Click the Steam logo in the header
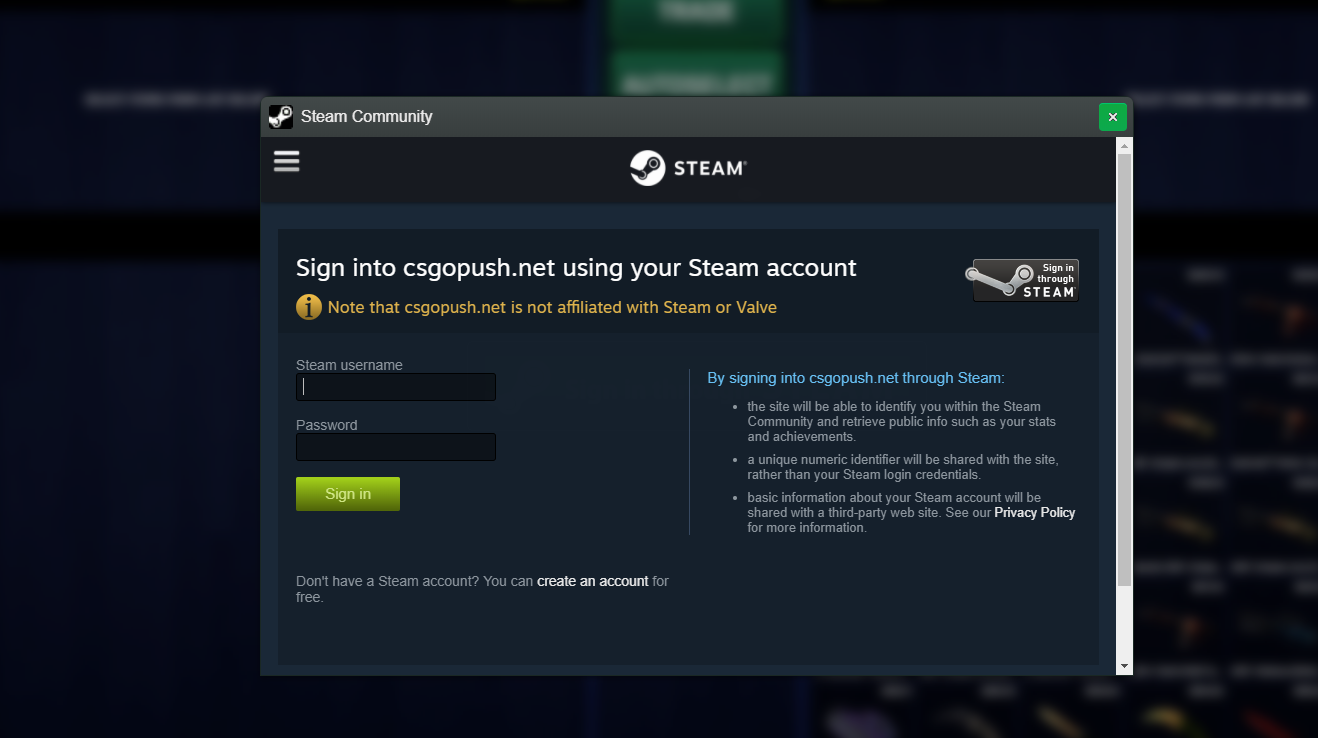The width and height of the screenshot is (1318, 738). [688, 168]
